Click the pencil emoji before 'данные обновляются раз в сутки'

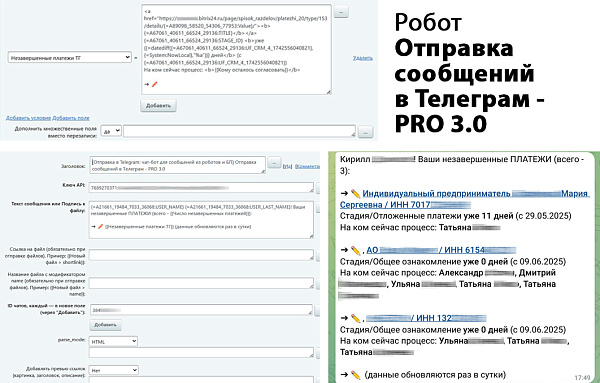point(355,375)
